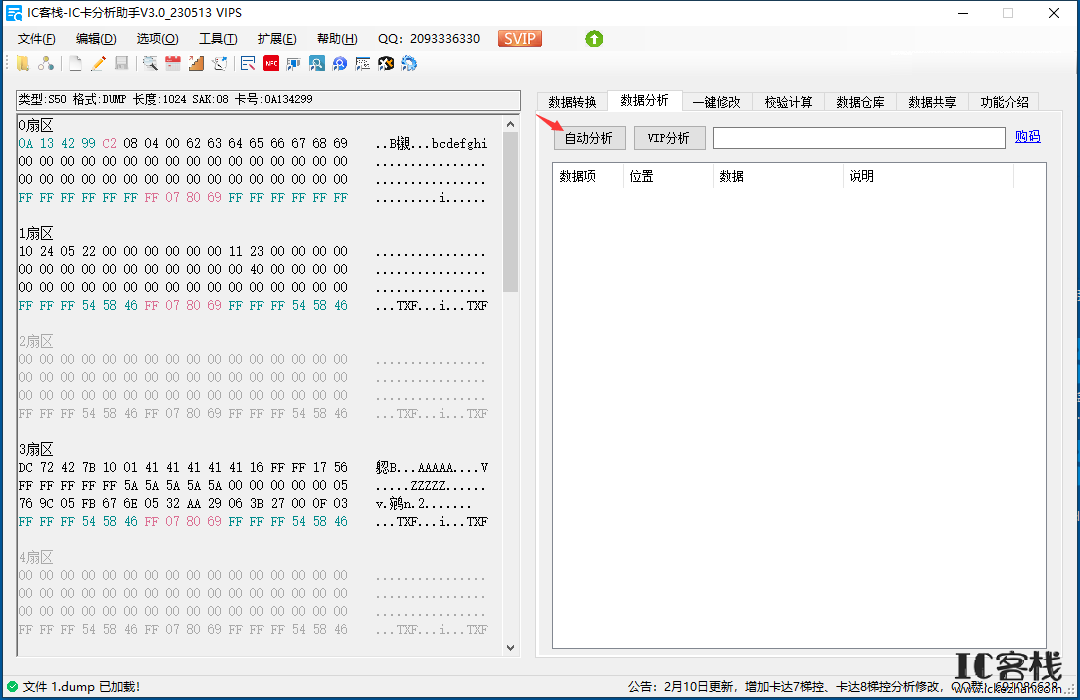Click the pencil edit icon
Viewport: 1080px width, 700px height.
[x=98, y=63]
